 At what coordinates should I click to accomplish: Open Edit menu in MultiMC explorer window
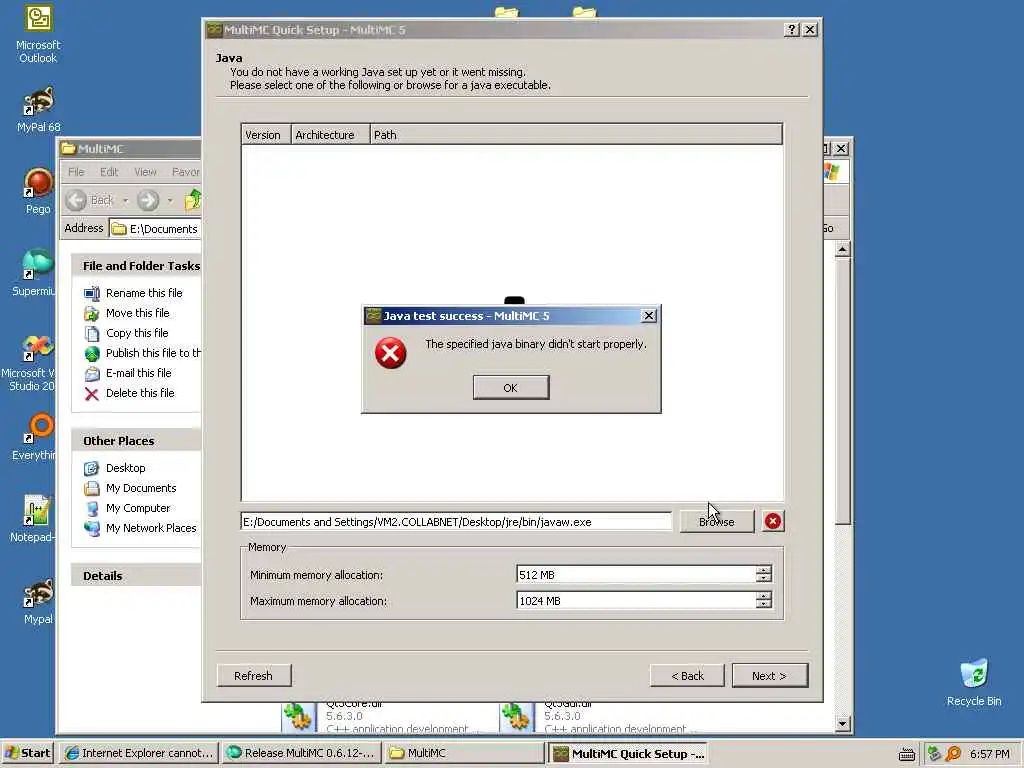pyautogui.click(x=109, y=172)
